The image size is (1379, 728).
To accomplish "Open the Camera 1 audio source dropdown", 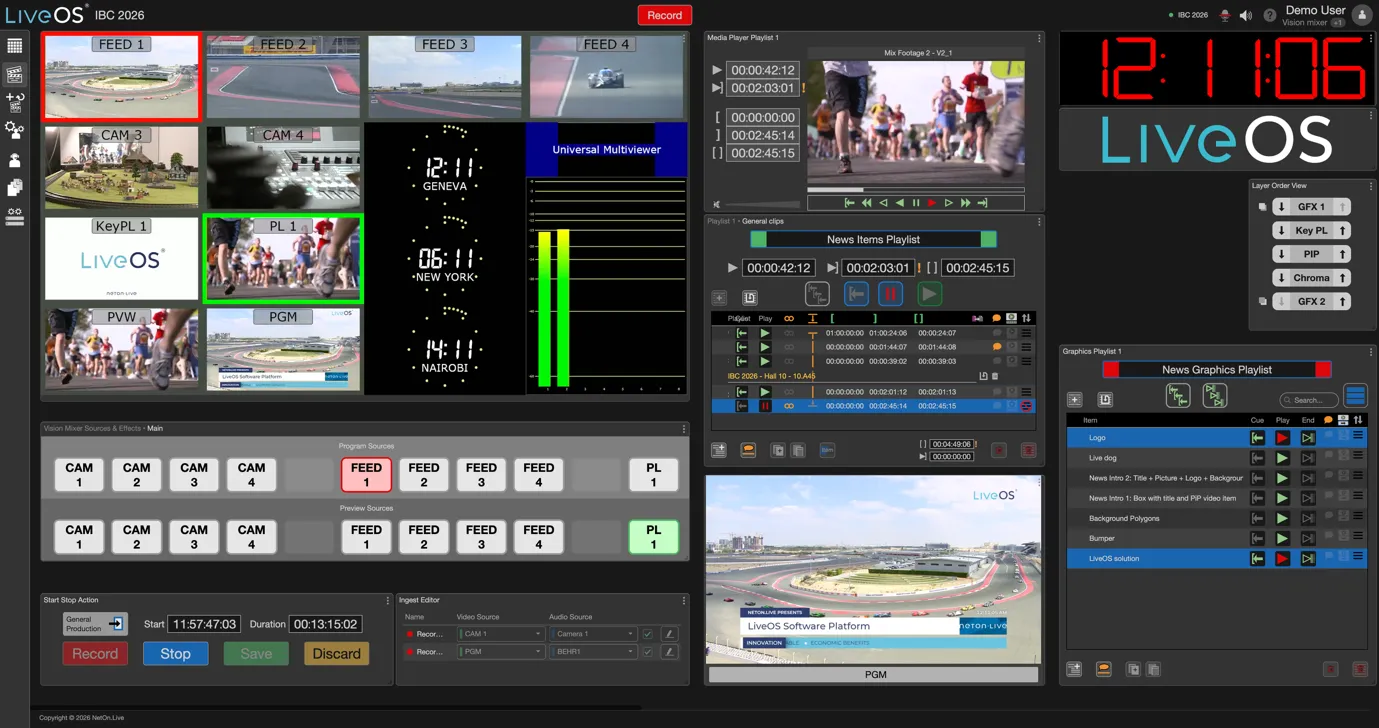I will pos(593,634).
